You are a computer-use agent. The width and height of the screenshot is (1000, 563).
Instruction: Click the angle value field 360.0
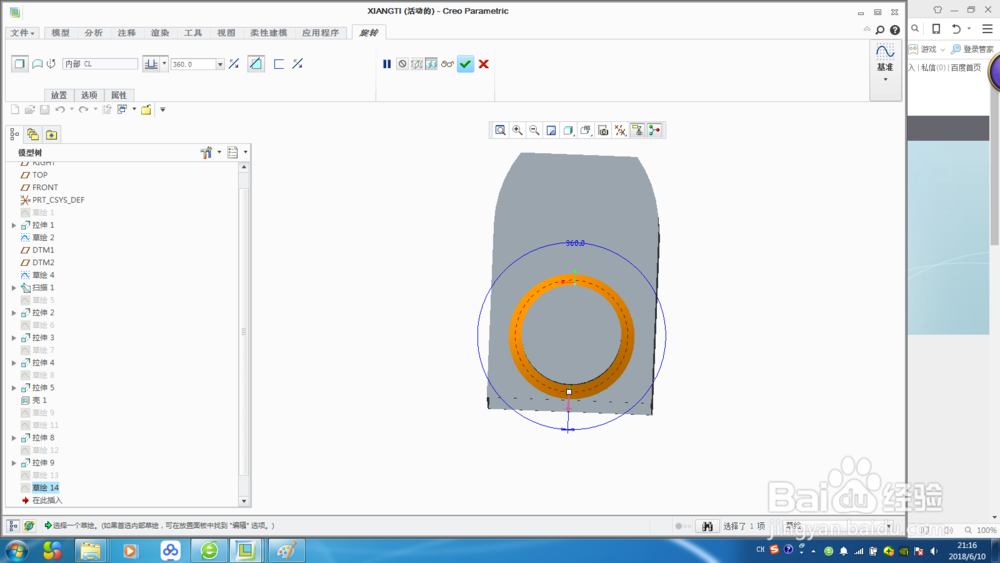pyautogui.click(x=193, y=64)
